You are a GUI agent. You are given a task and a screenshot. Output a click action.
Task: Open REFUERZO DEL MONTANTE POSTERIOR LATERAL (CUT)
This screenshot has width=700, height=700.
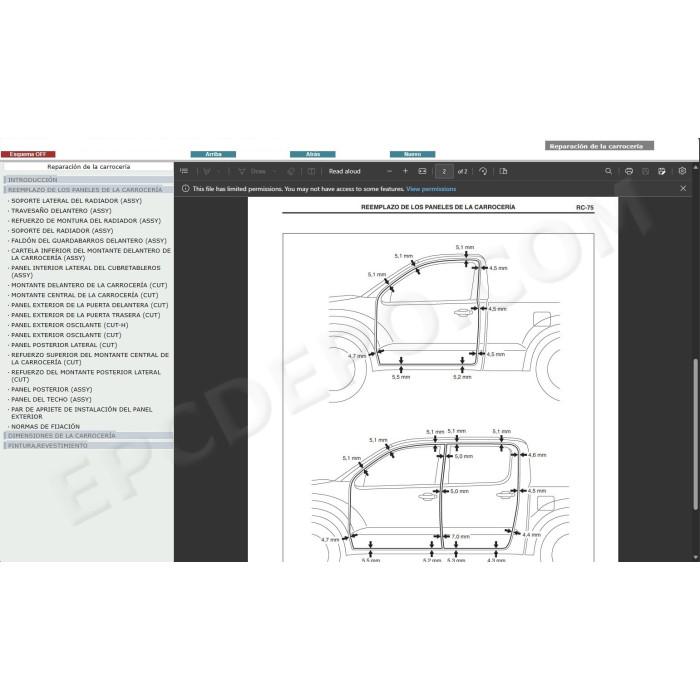(x=86, y=376)
